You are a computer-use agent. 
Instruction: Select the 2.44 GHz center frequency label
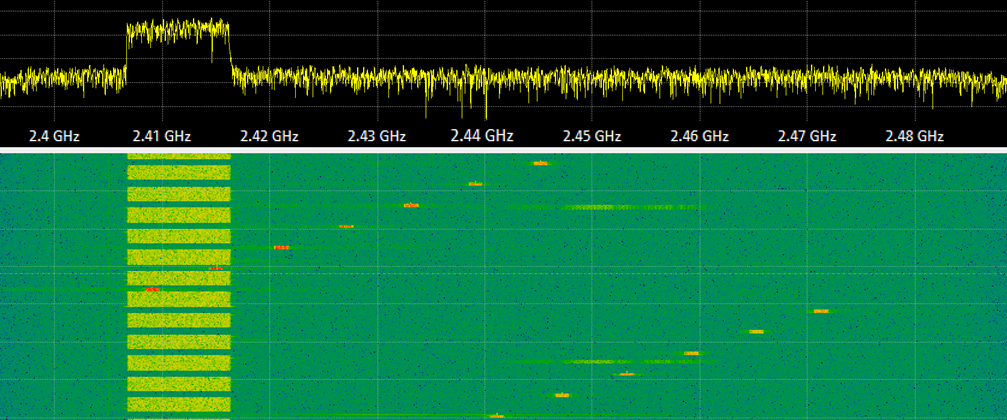[482, 136]
